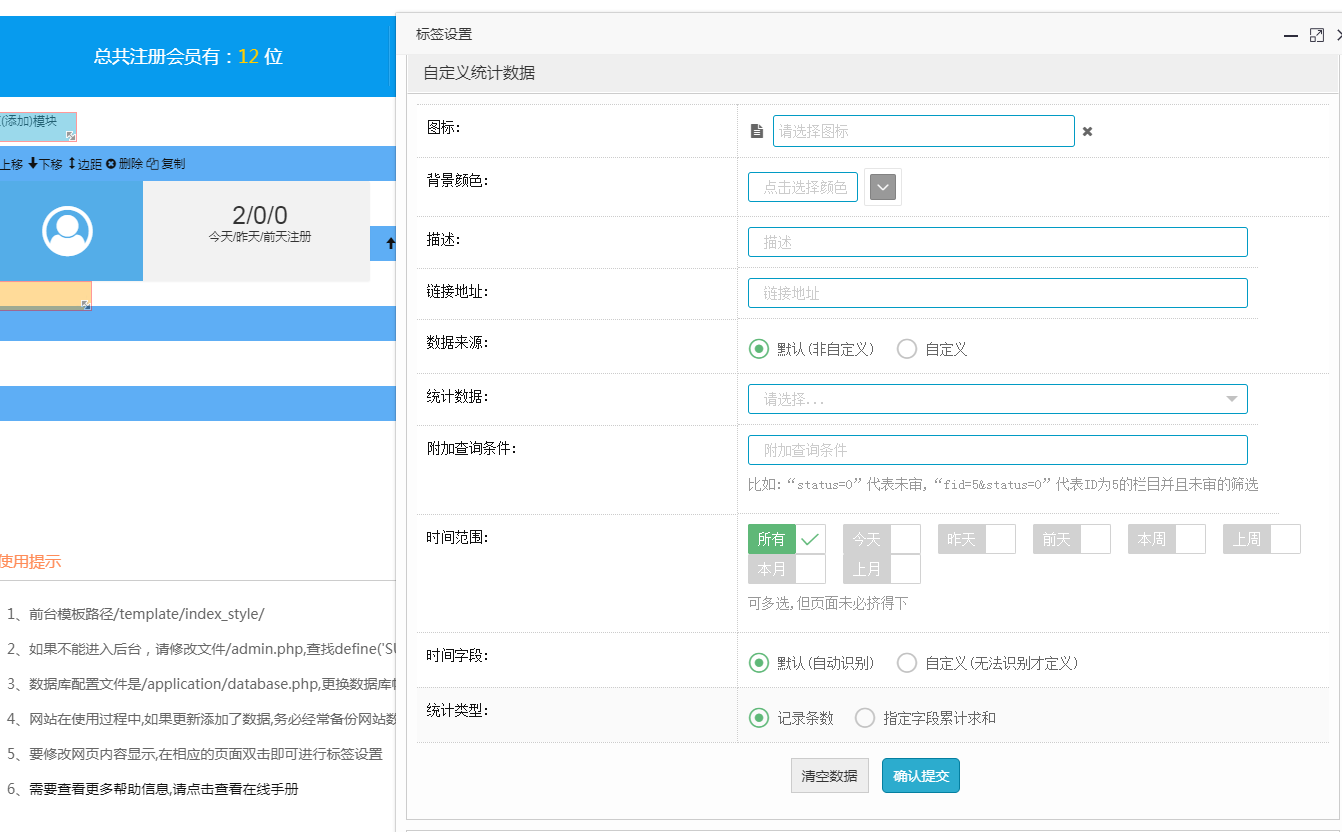Click the 复制 (copy) module icon
The width and height of the screenshot is (1342, 832).
click(152, 164)
